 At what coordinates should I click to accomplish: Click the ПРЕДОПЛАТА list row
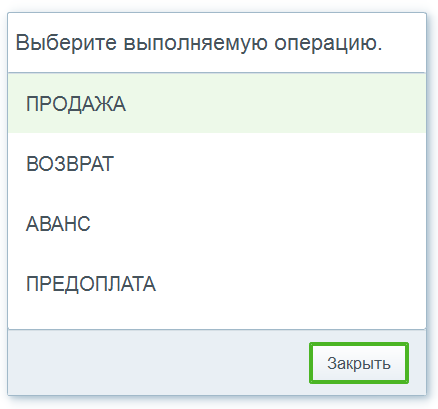[217, 284]
